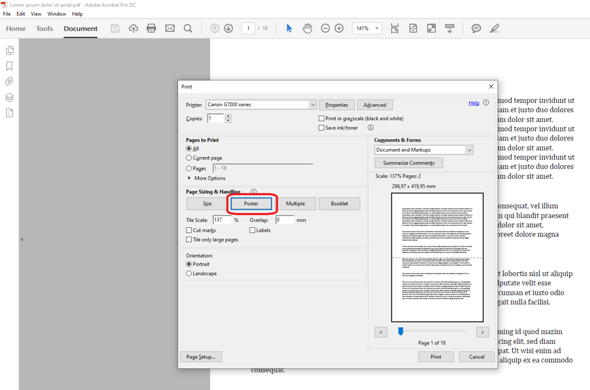
Task: Click the Help question mark icon
Action: click(486, 102)
